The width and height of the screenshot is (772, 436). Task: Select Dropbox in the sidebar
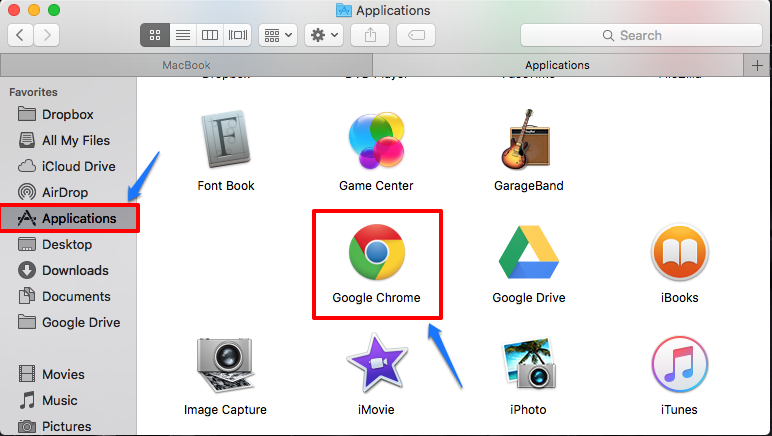coord(68,114)
